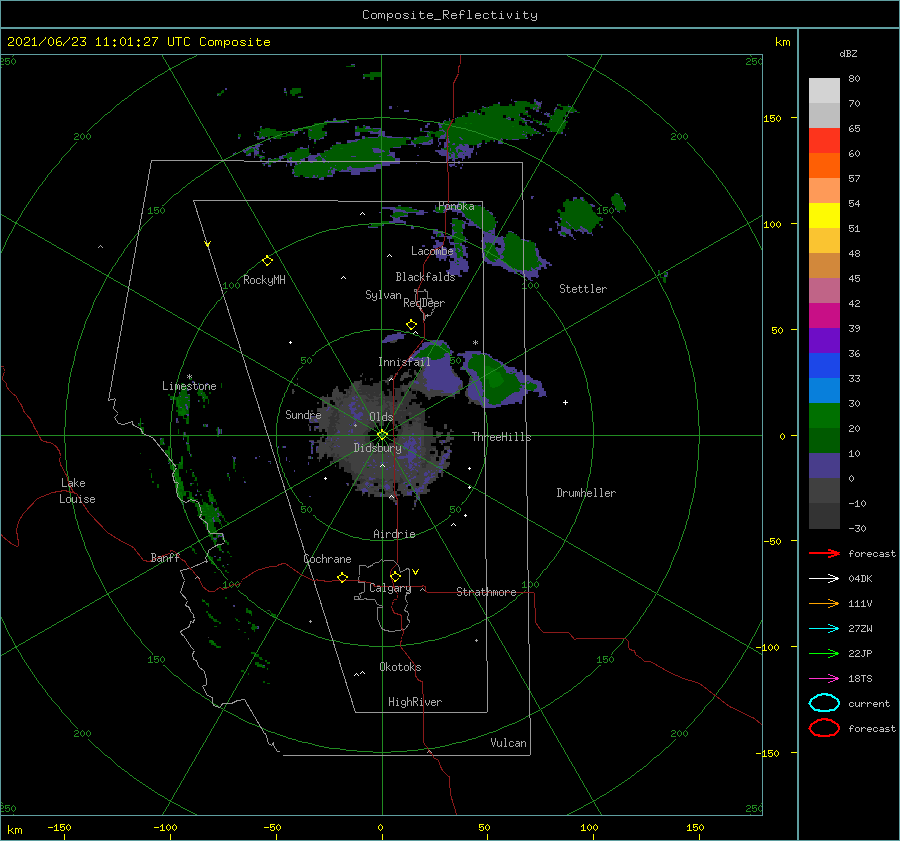Select the yellow diamond marker below RedDeer
The width and height of the screenshot is (900, 841).
point(411,325)
